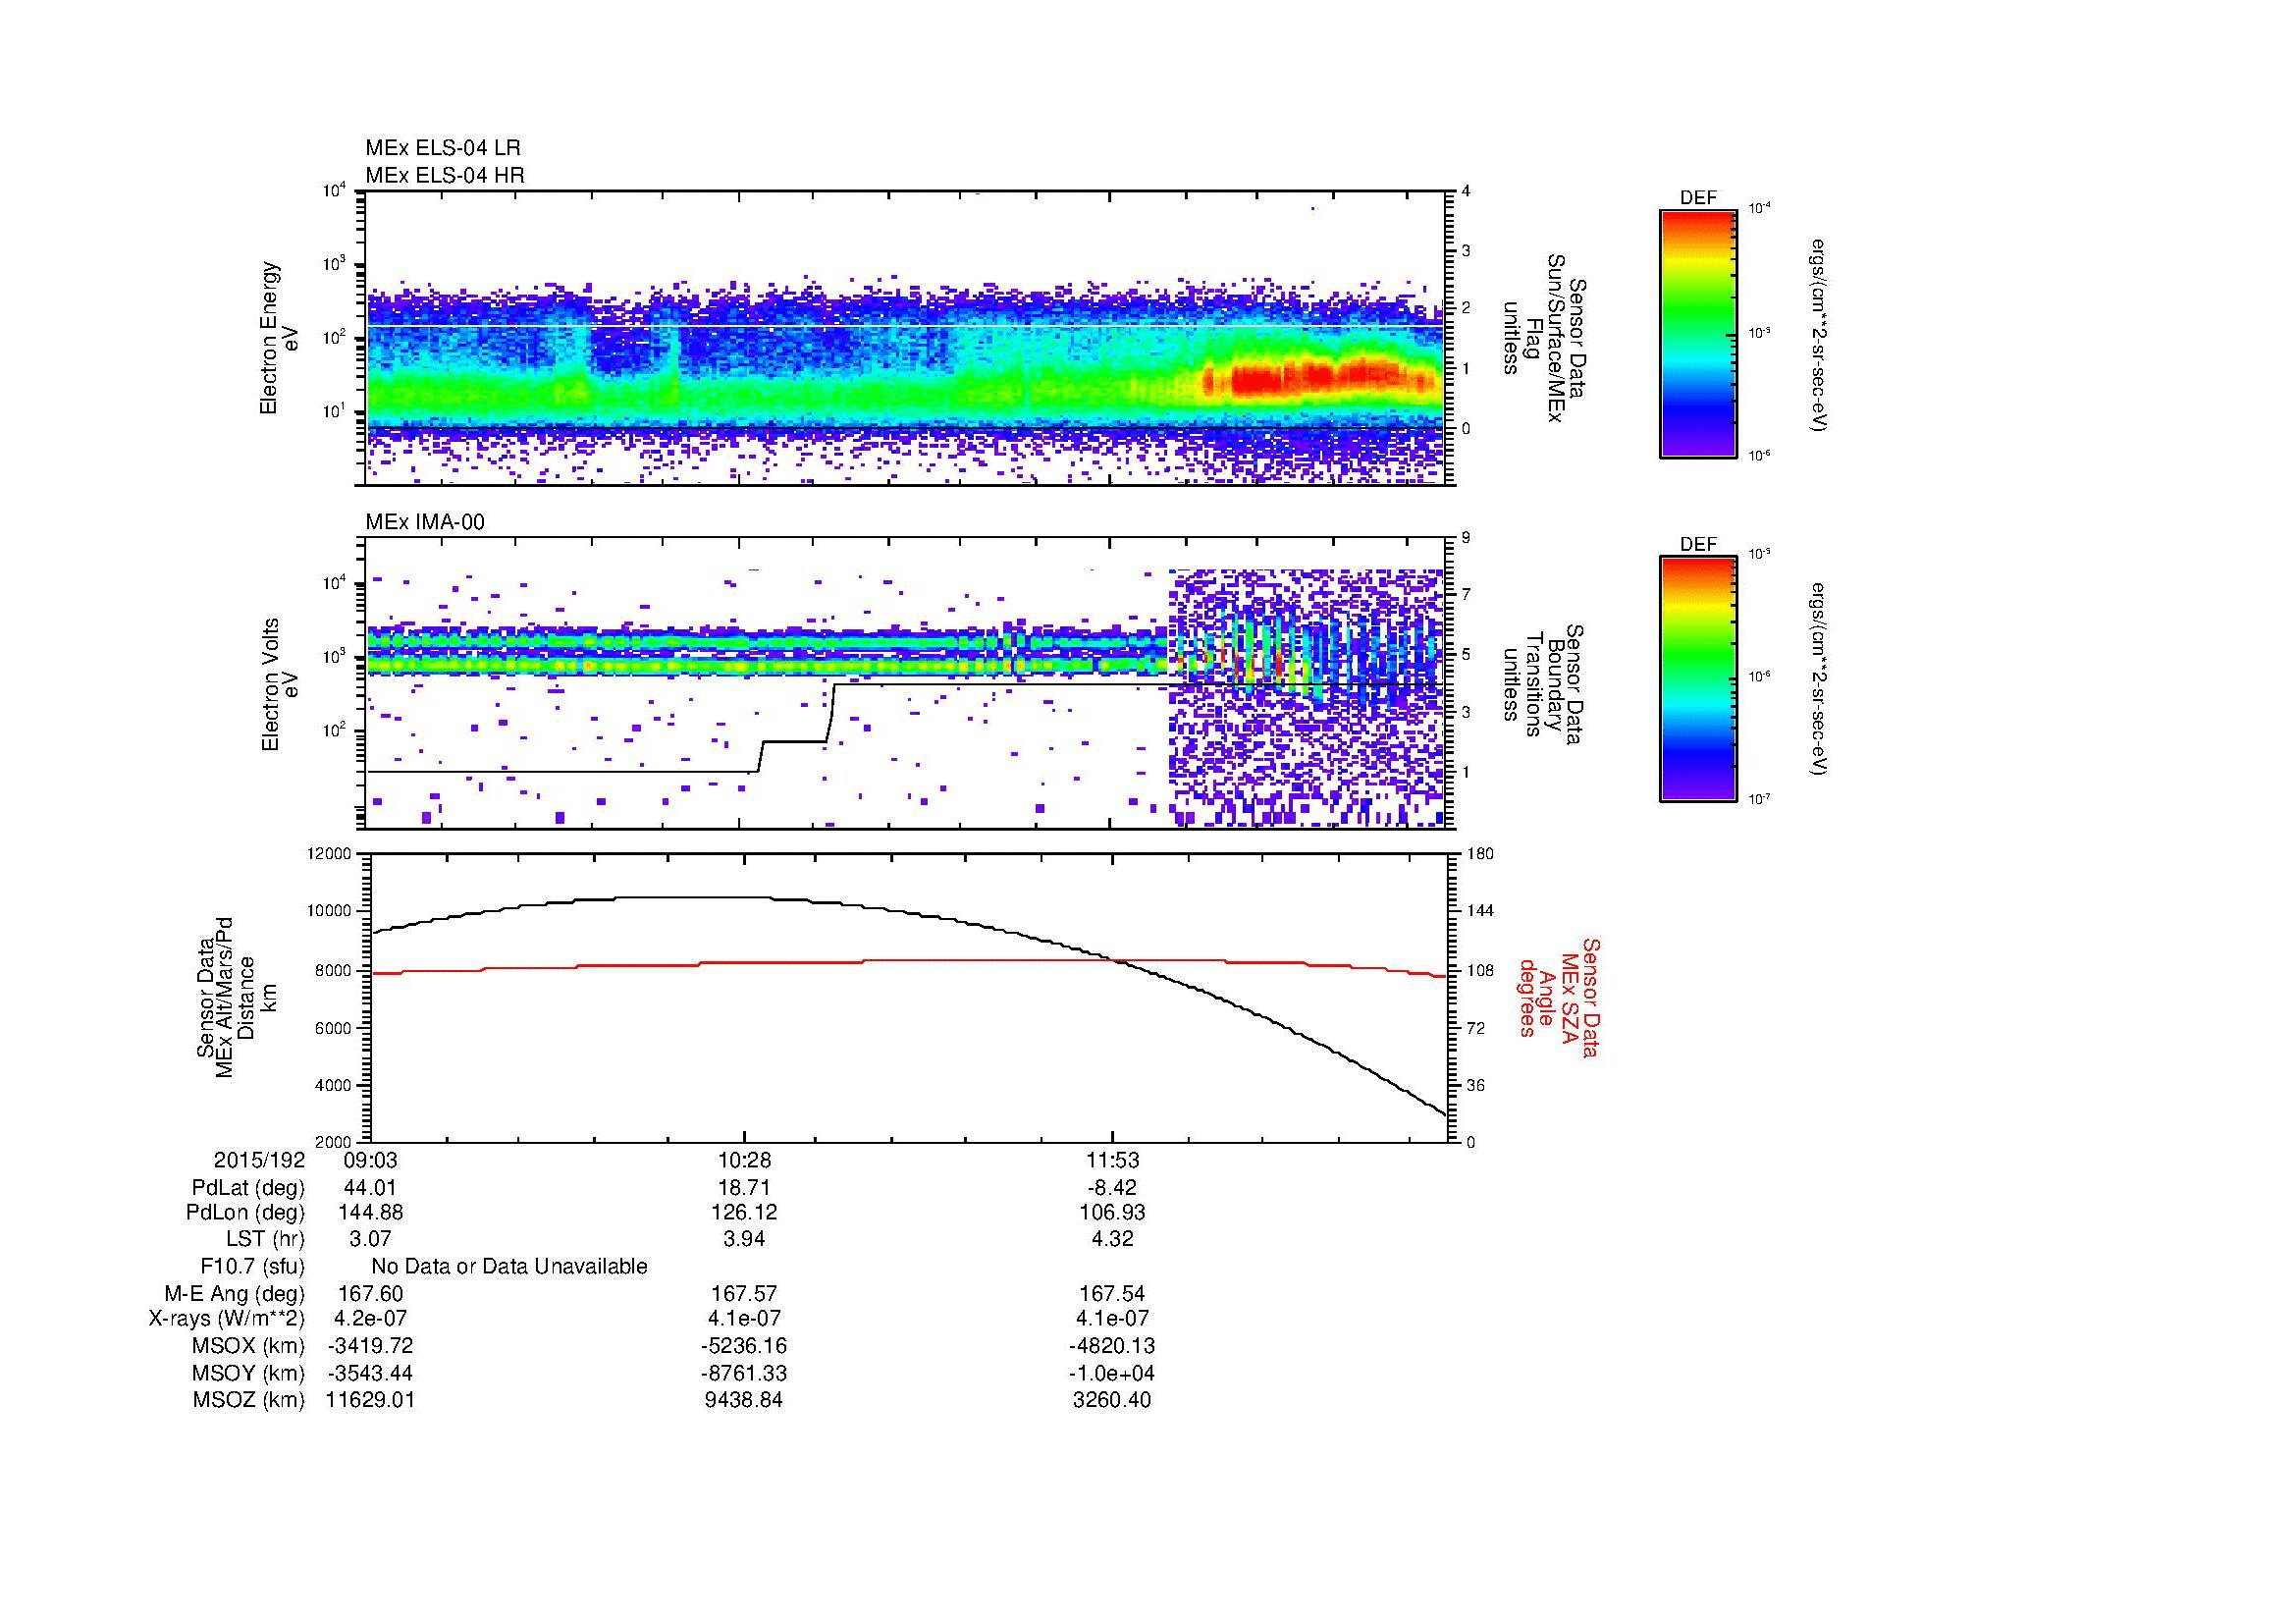Click the 'Electron Volts eV' axis label
Viewport: 2296px width, 1623px height.
[280, 684]
